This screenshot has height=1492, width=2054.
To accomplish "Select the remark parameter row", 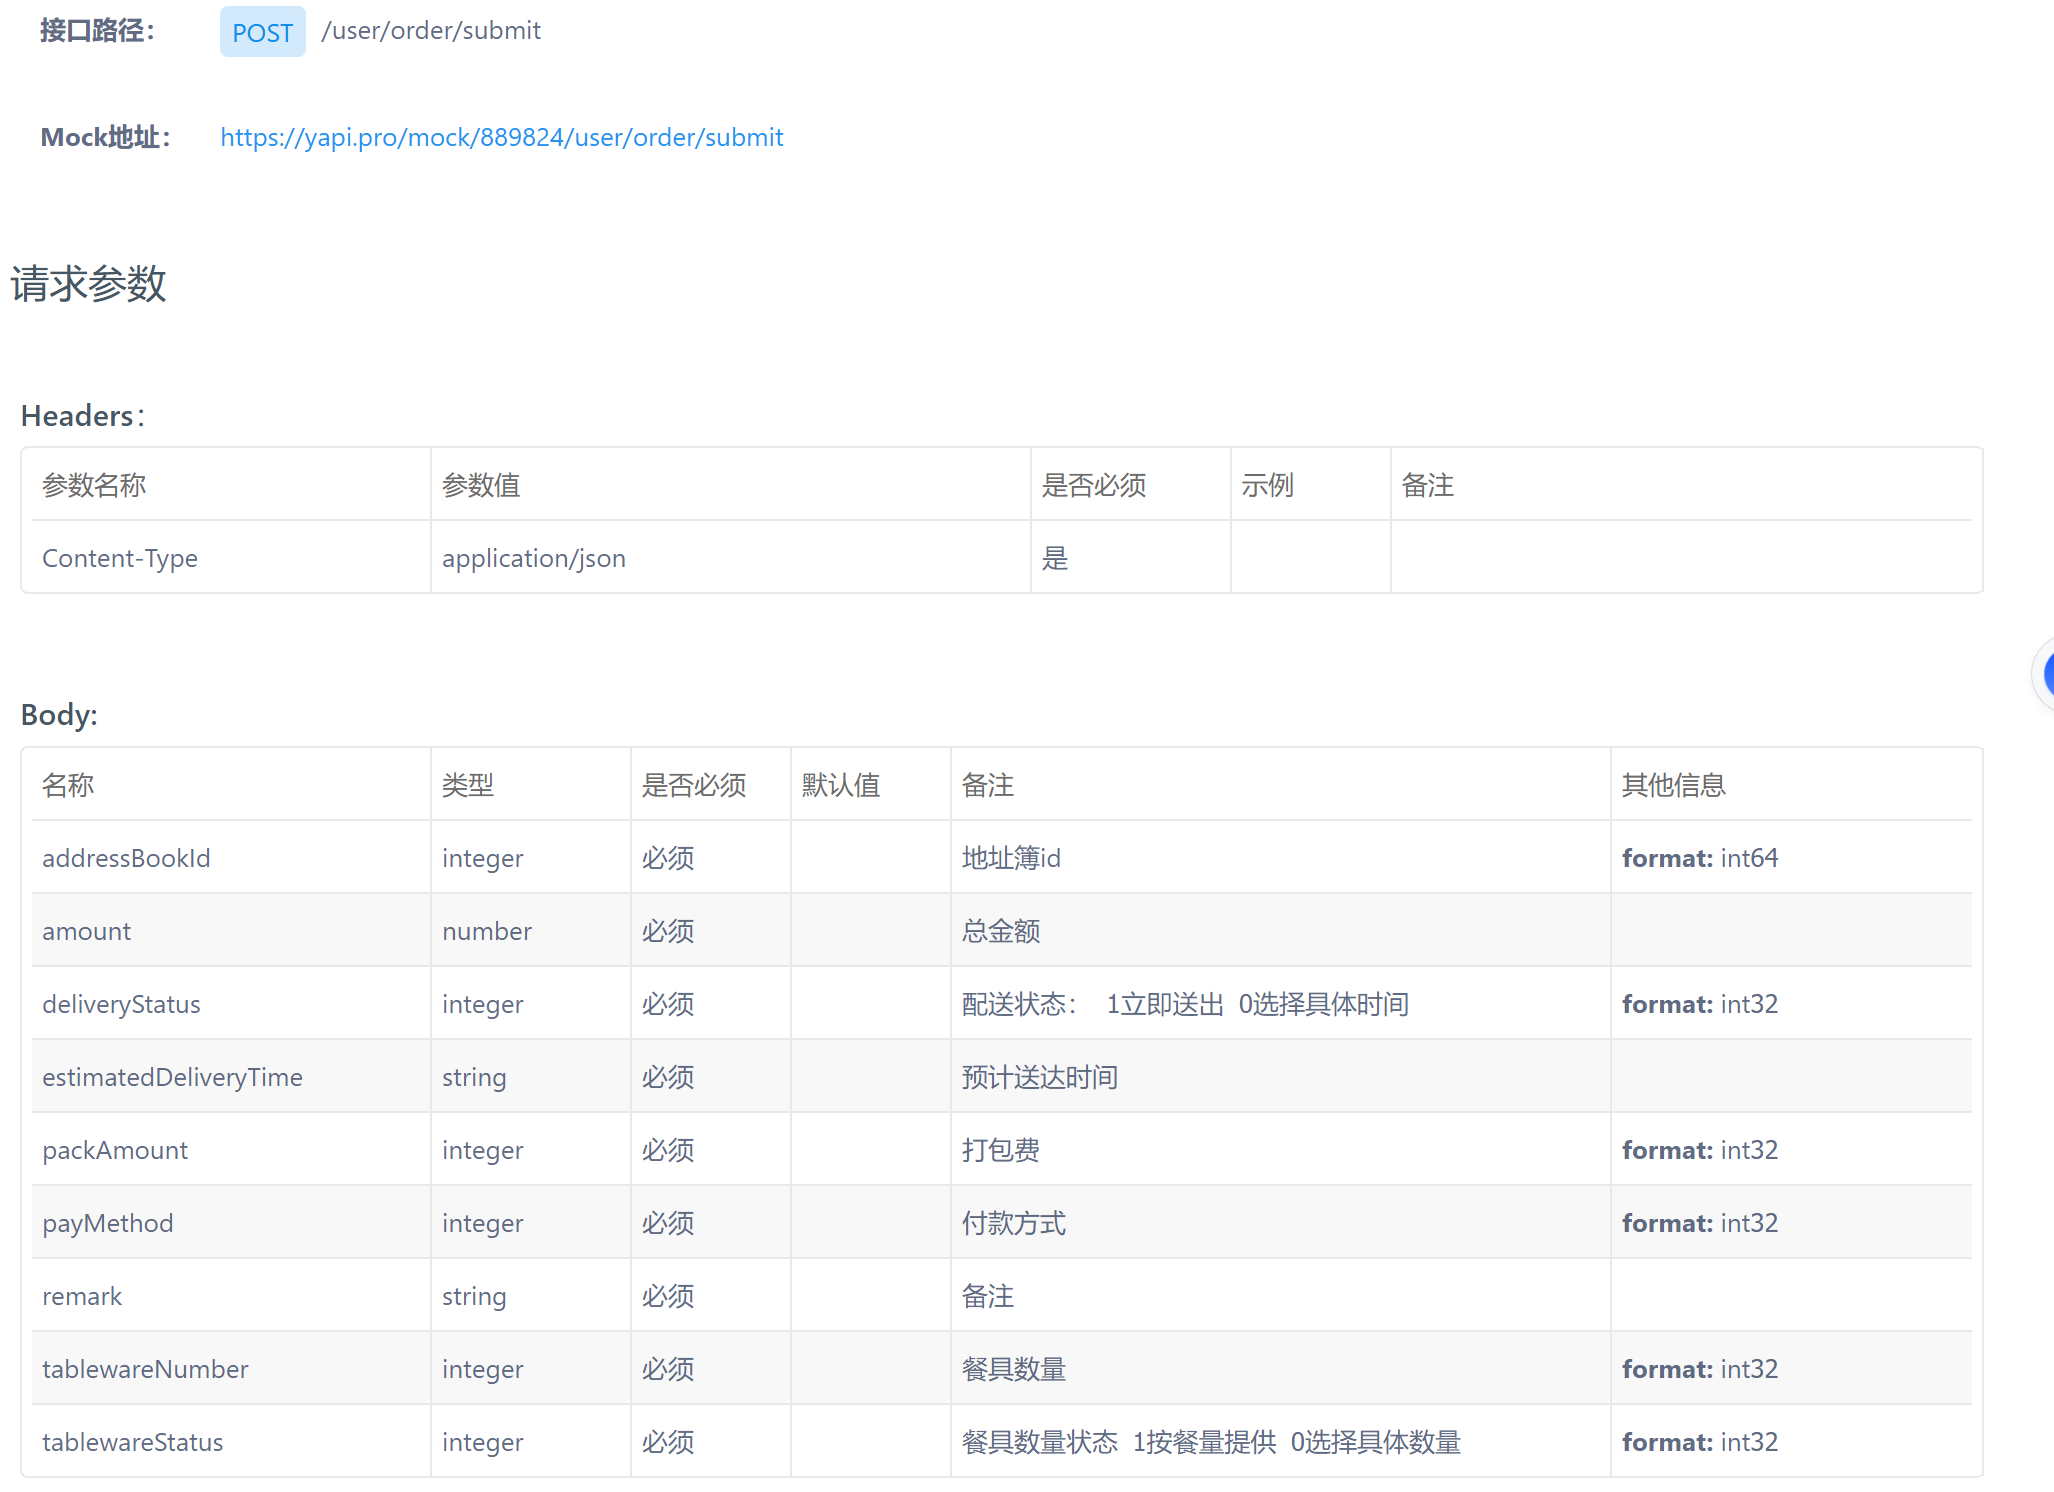I will [x=82, y=1296].
